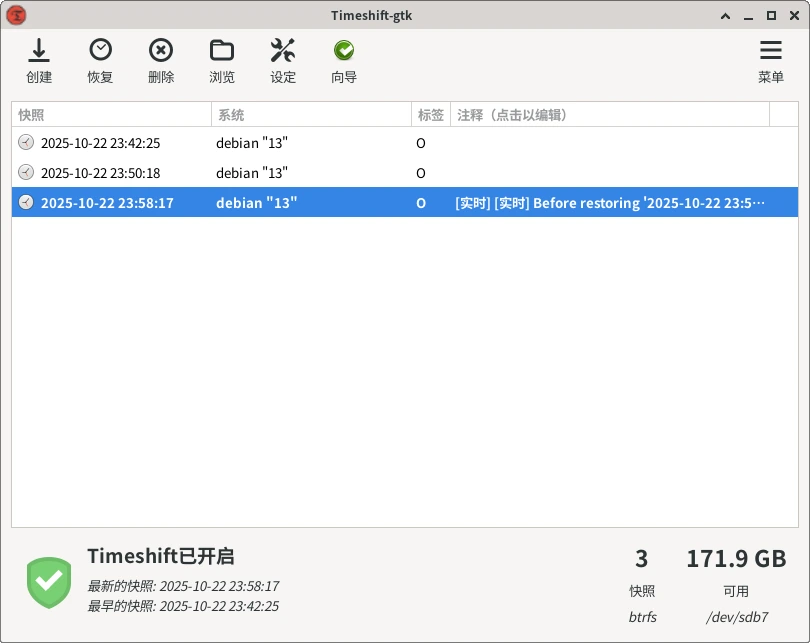
Task: Restore the highlighted snapshot using 恢复
Action: pyautogui.click(x=99, y=60)
